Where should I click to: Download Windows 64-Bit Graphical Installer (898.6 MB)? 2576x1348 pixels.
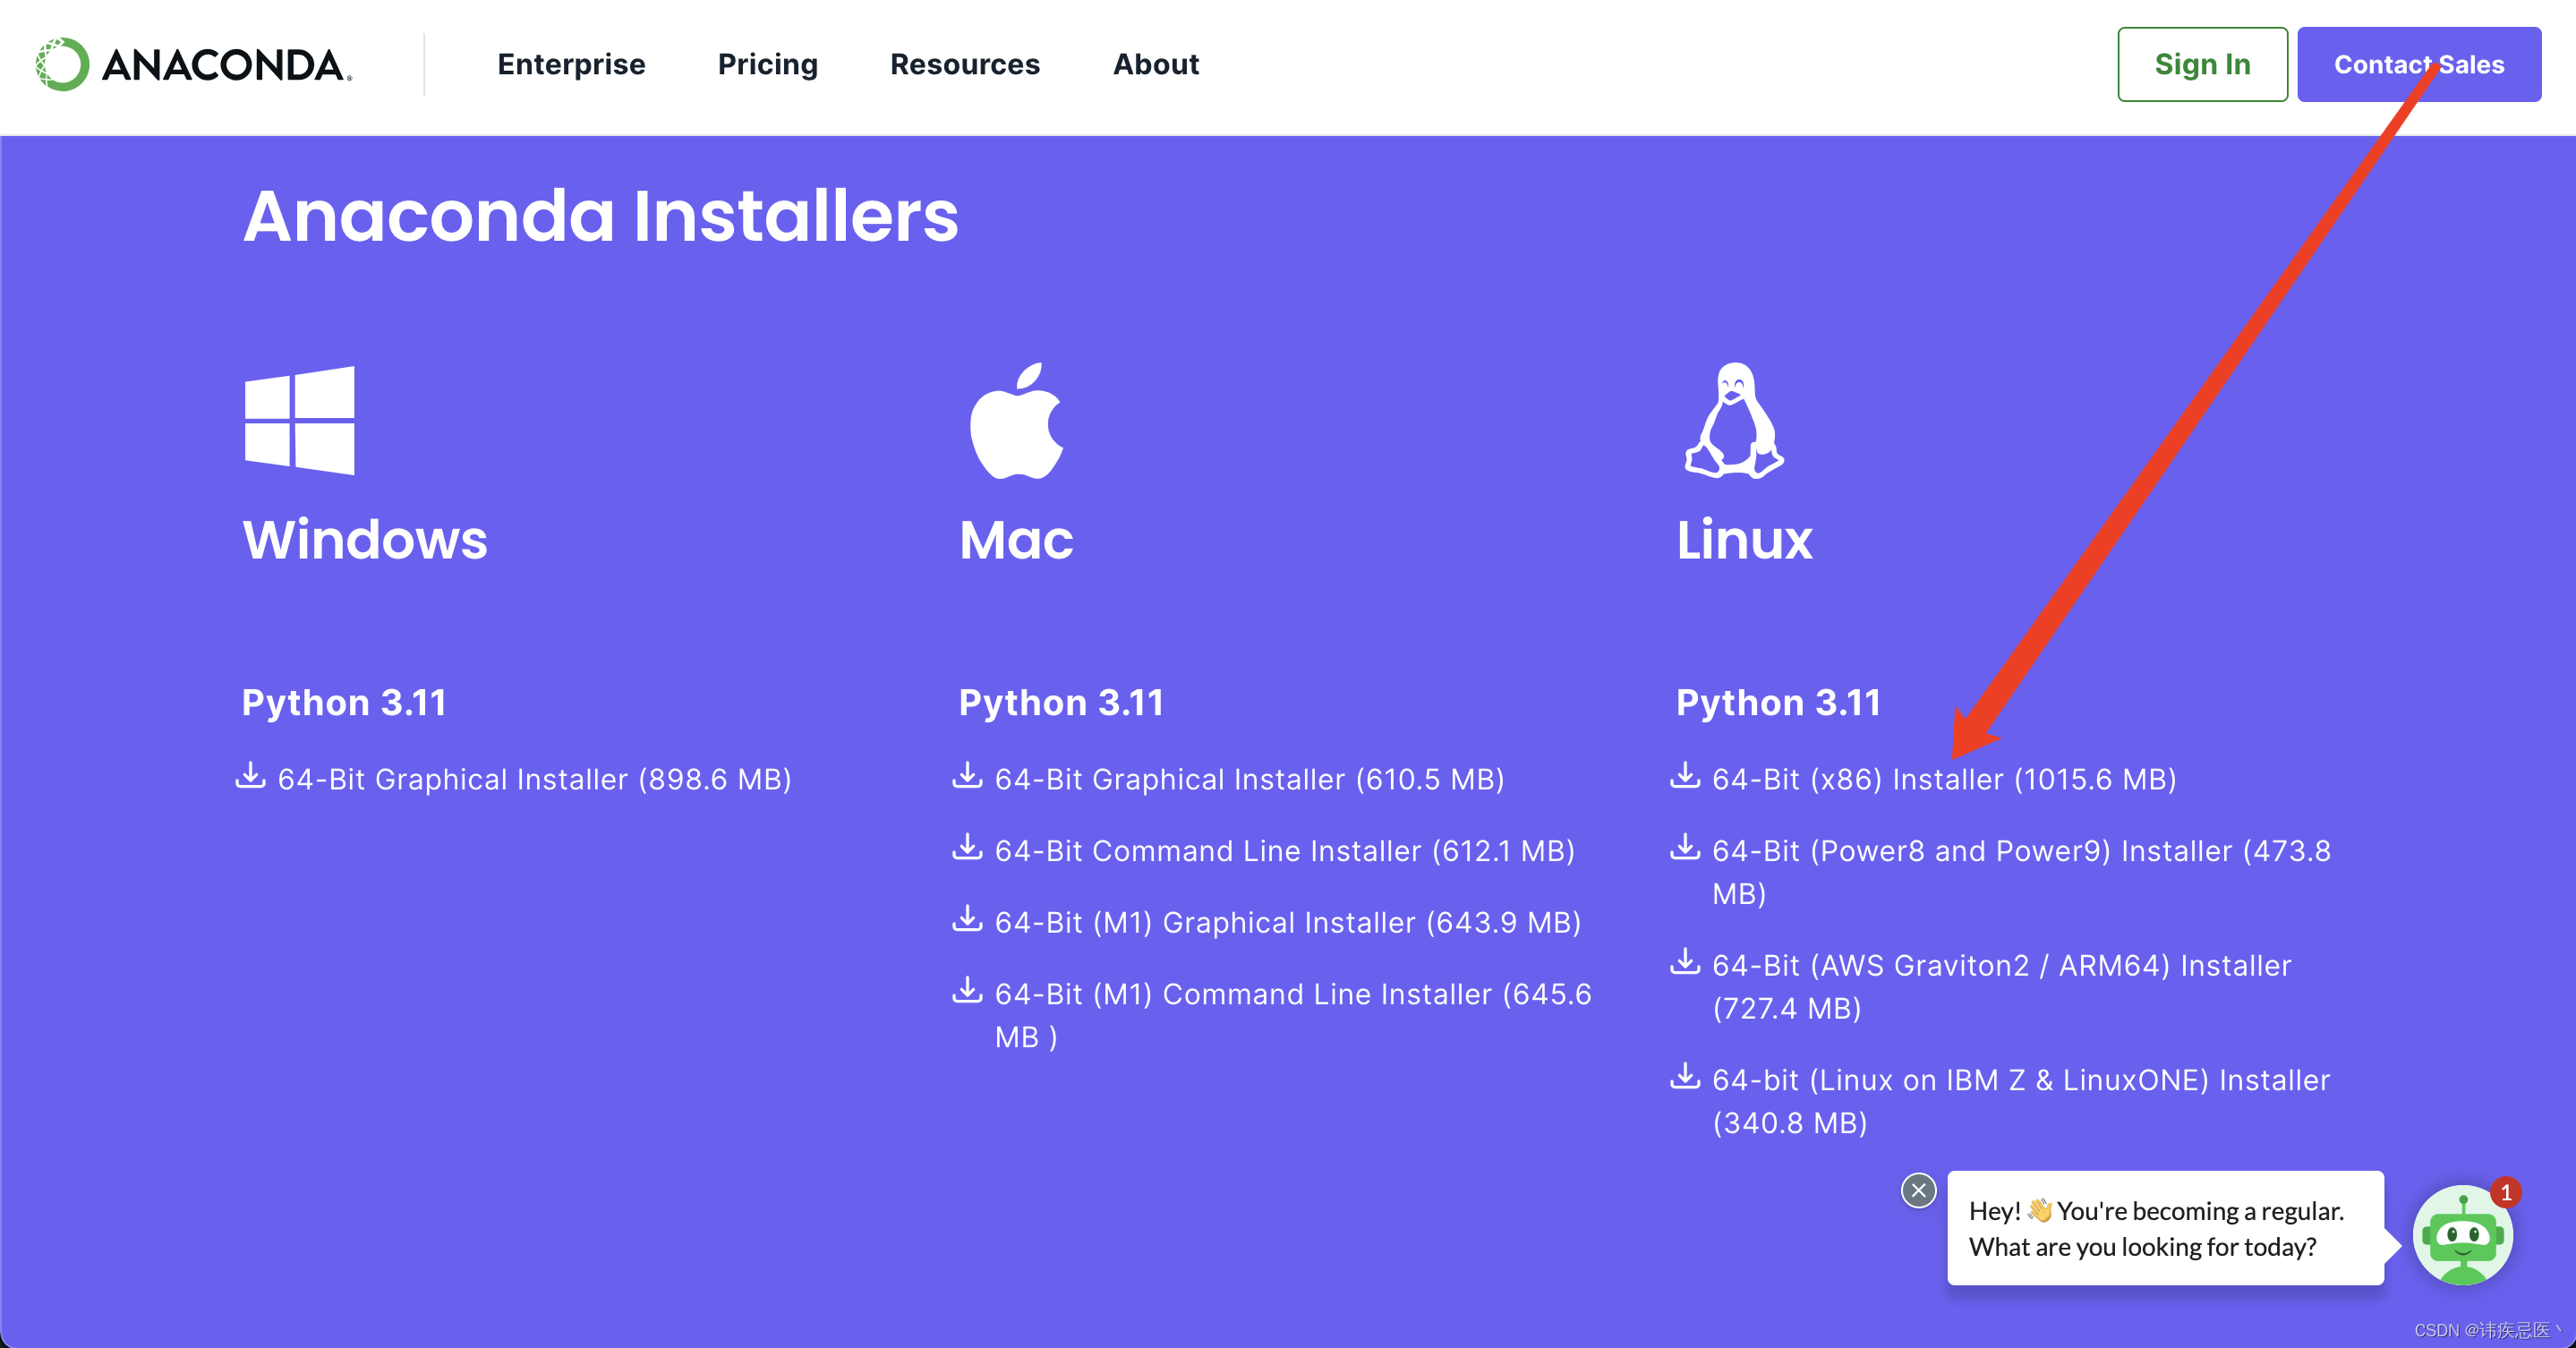tap(534, 779)
